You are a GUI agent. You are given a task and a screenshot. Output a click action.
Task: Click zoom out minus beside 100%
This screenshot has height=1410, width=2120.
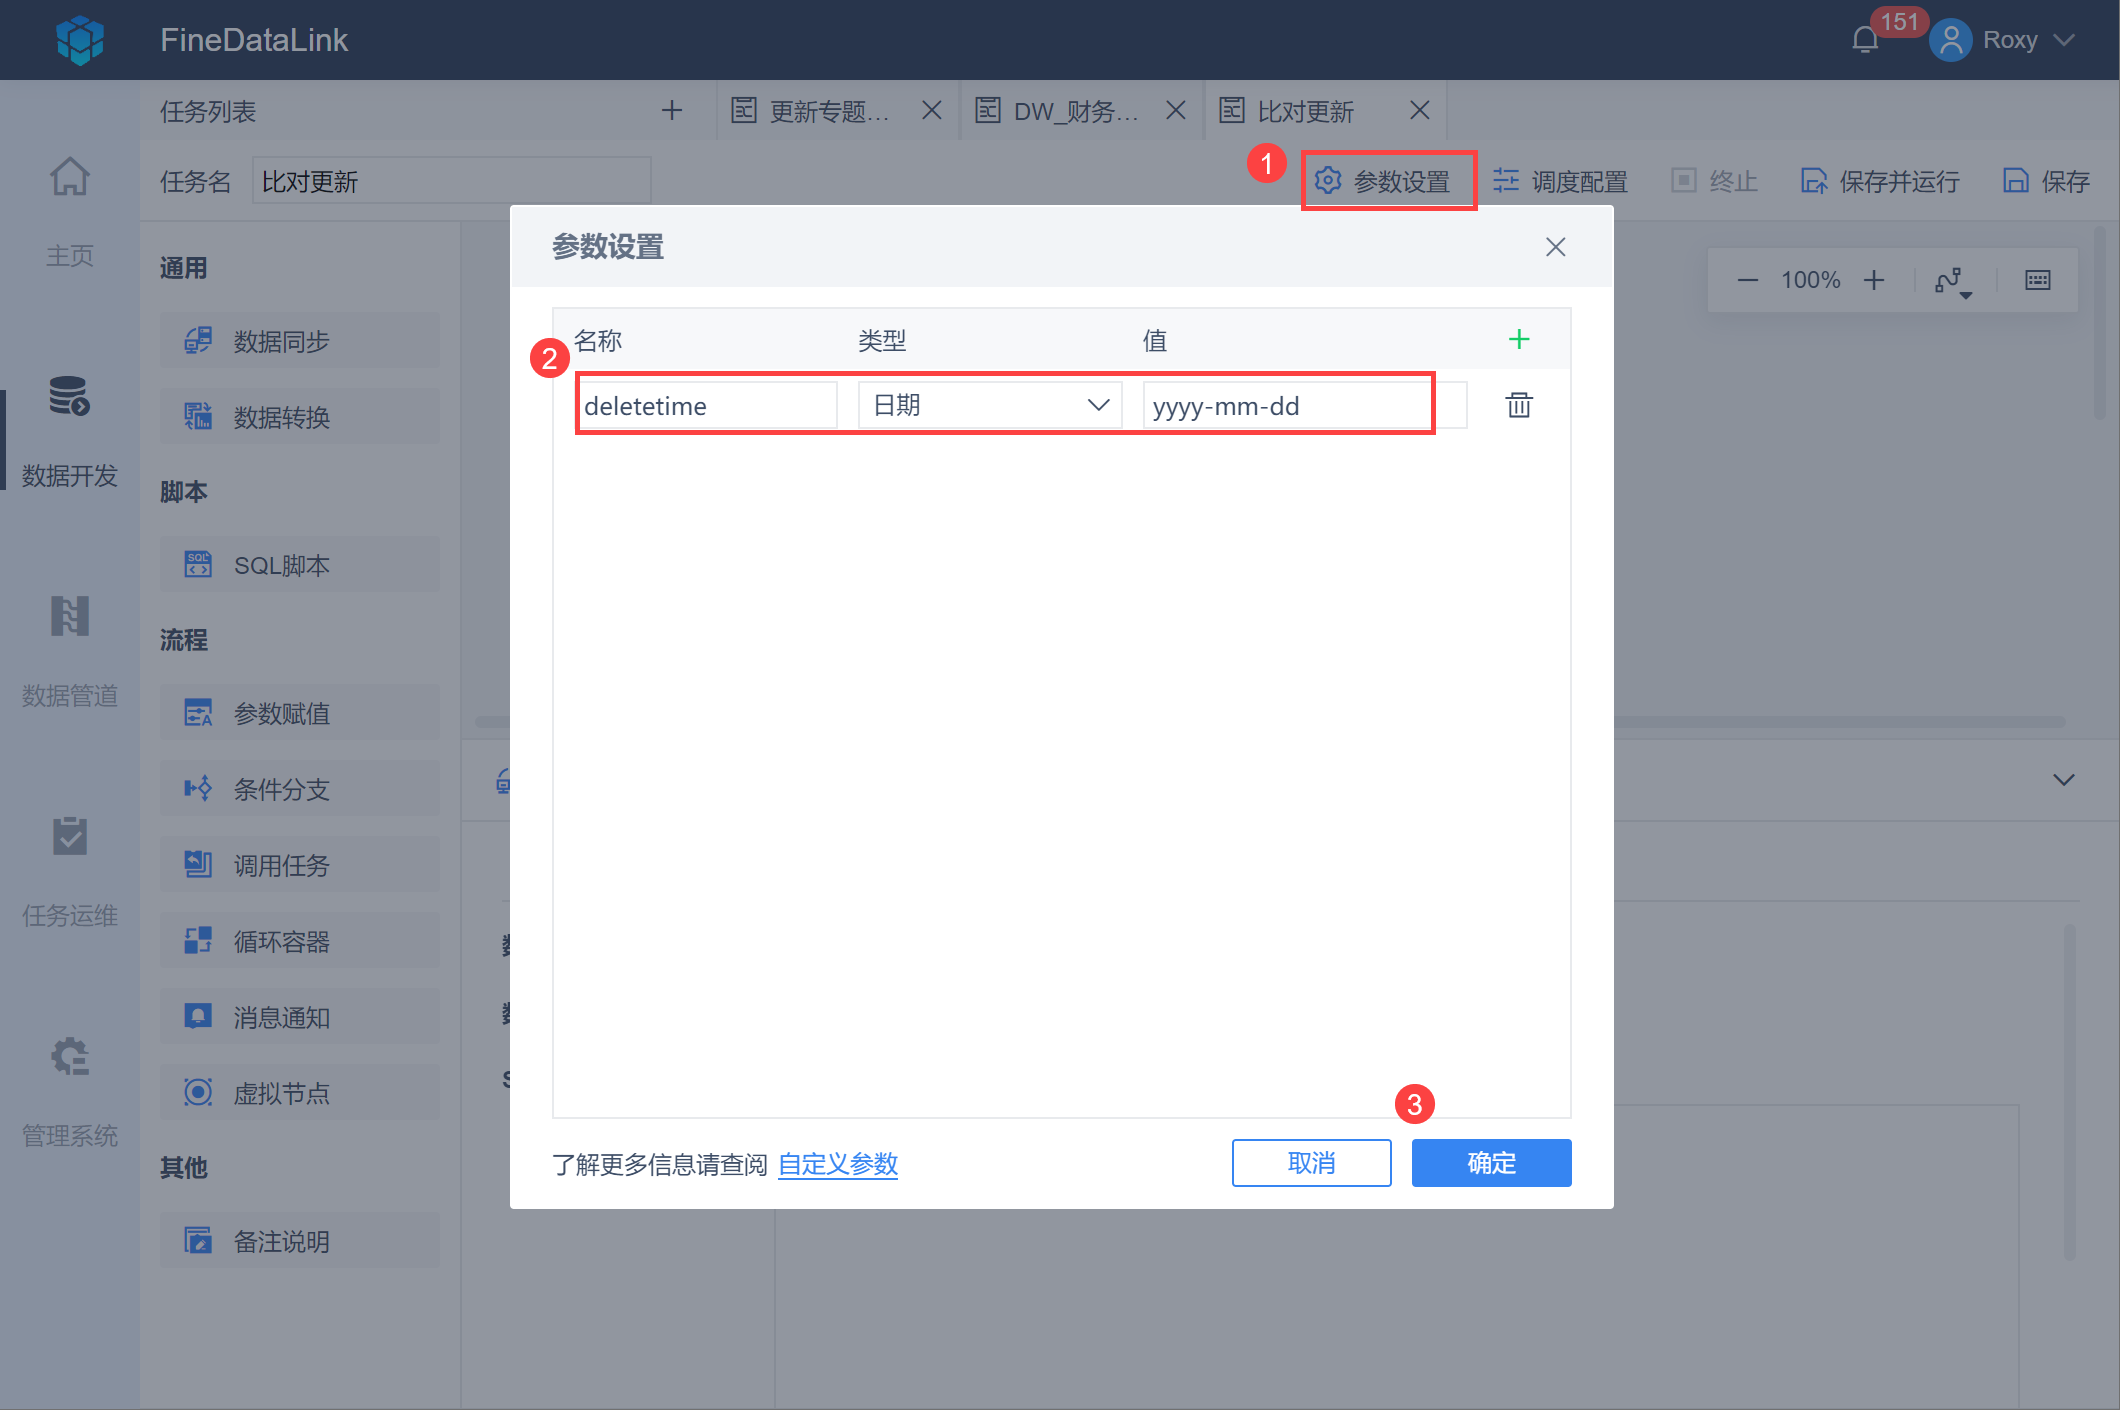point(1747,281)
